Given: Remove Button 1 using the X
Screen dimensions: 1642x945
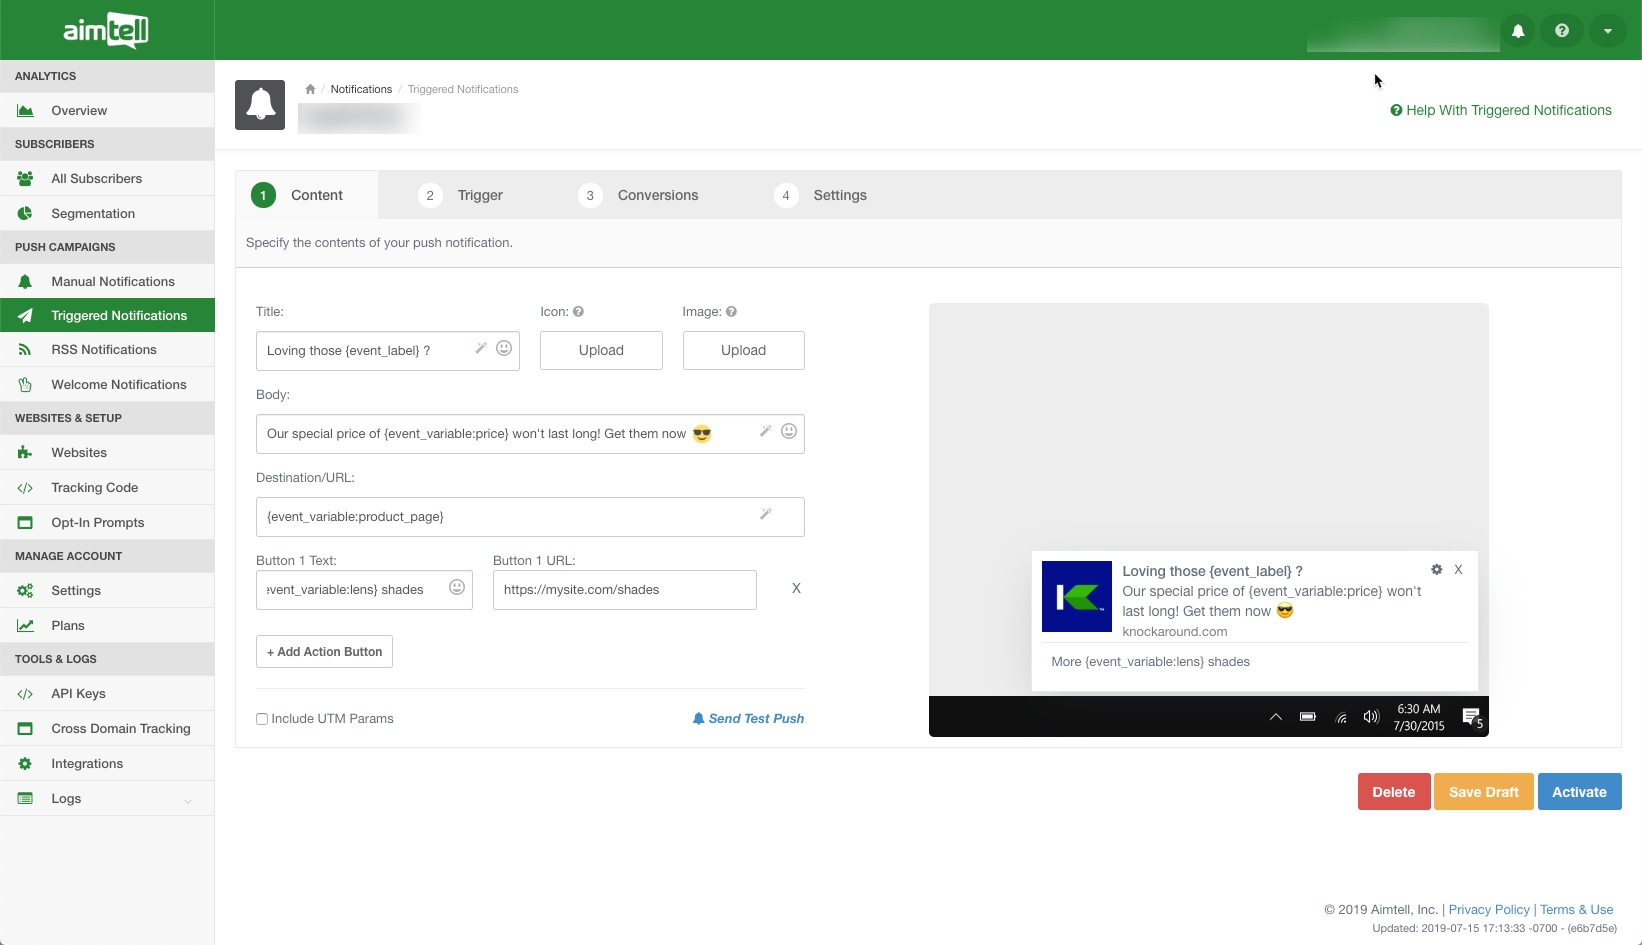Looking at the screenshot, I should click(x=796, y=588).
